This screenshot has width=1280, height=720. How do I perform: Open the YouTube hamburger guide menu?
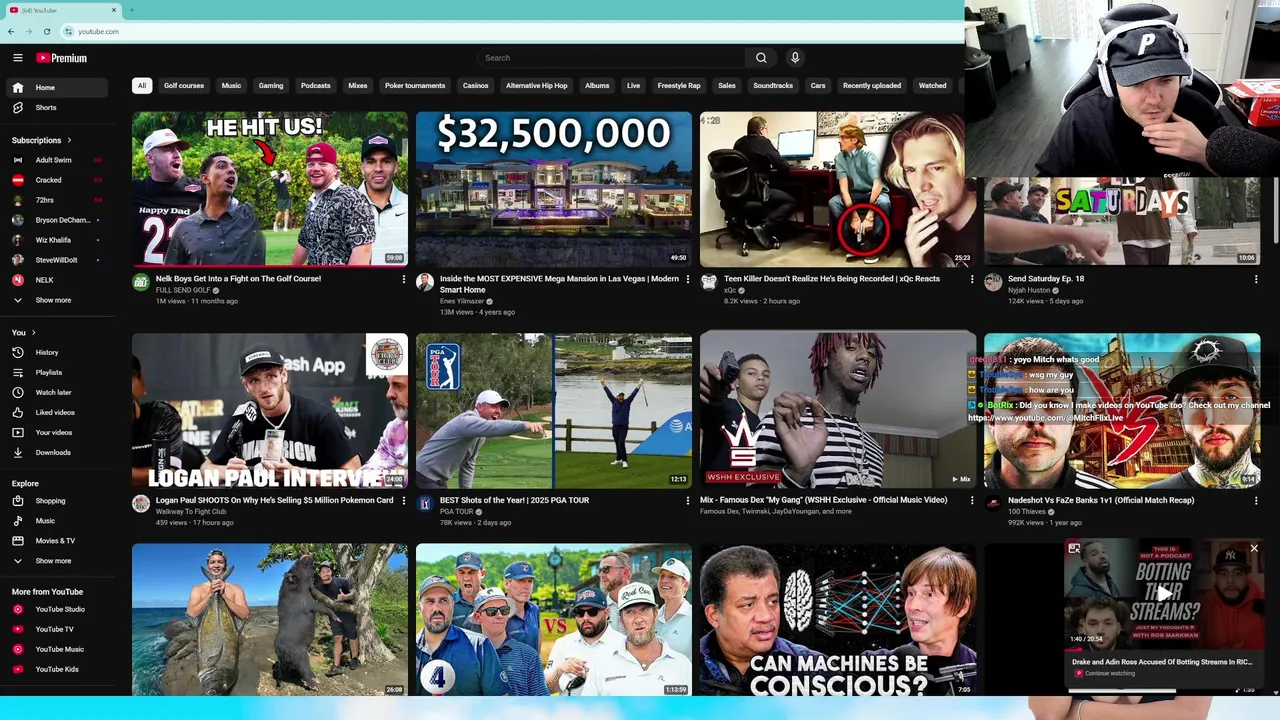click(17, 58)
